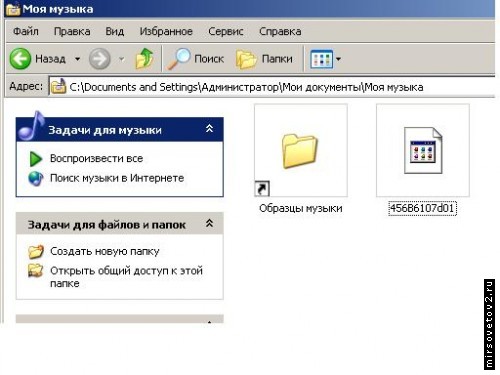500x375 pixels.
Task: Click the new folder icon
Action: pyautogui.click(x=36, y=252)
